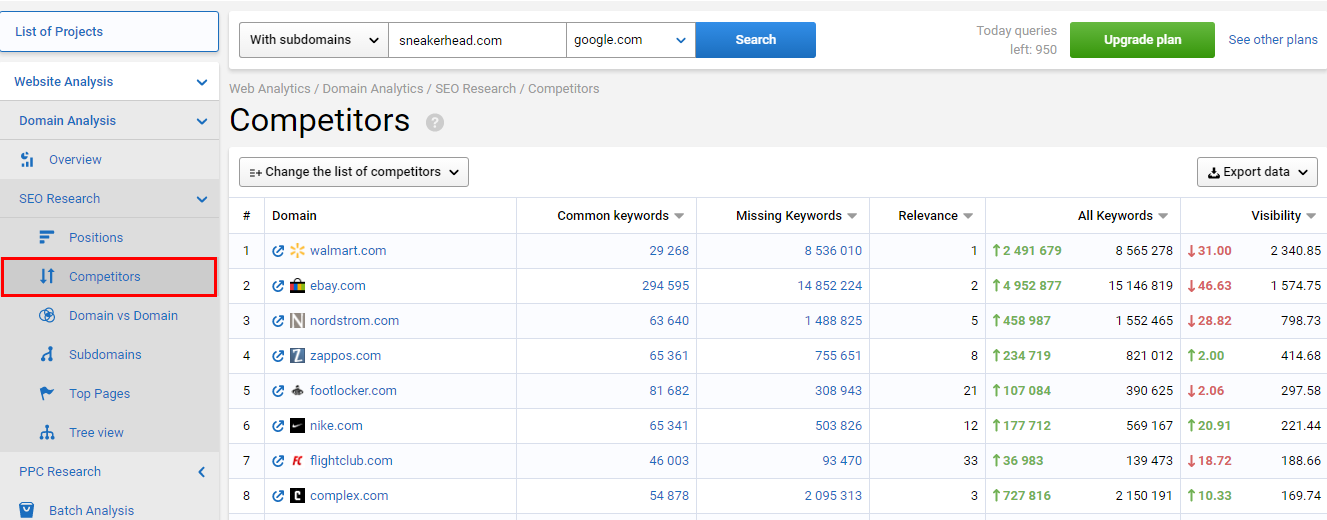Image resolution: width=1327 pixels, height=520 pixels.
Task: Click the SEO Research breadcrumb link
Action: pos(475,89)
